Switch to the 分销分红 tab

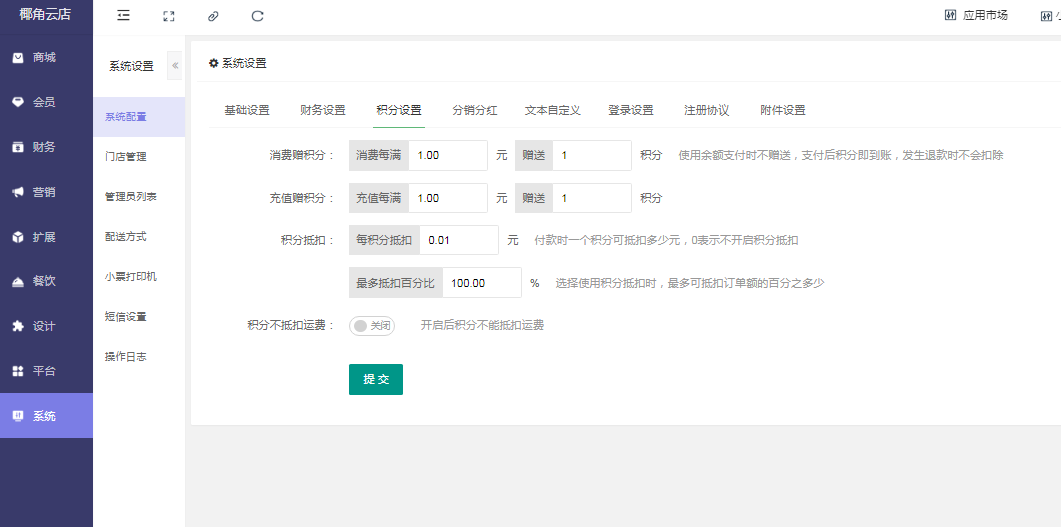click(x=474, y=110)
